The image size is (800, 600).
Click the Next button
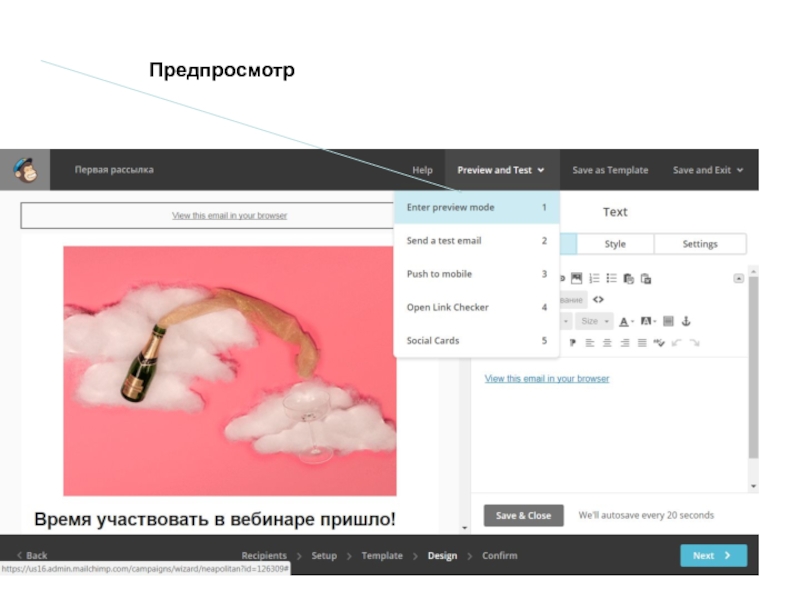(x=713, y=555)
